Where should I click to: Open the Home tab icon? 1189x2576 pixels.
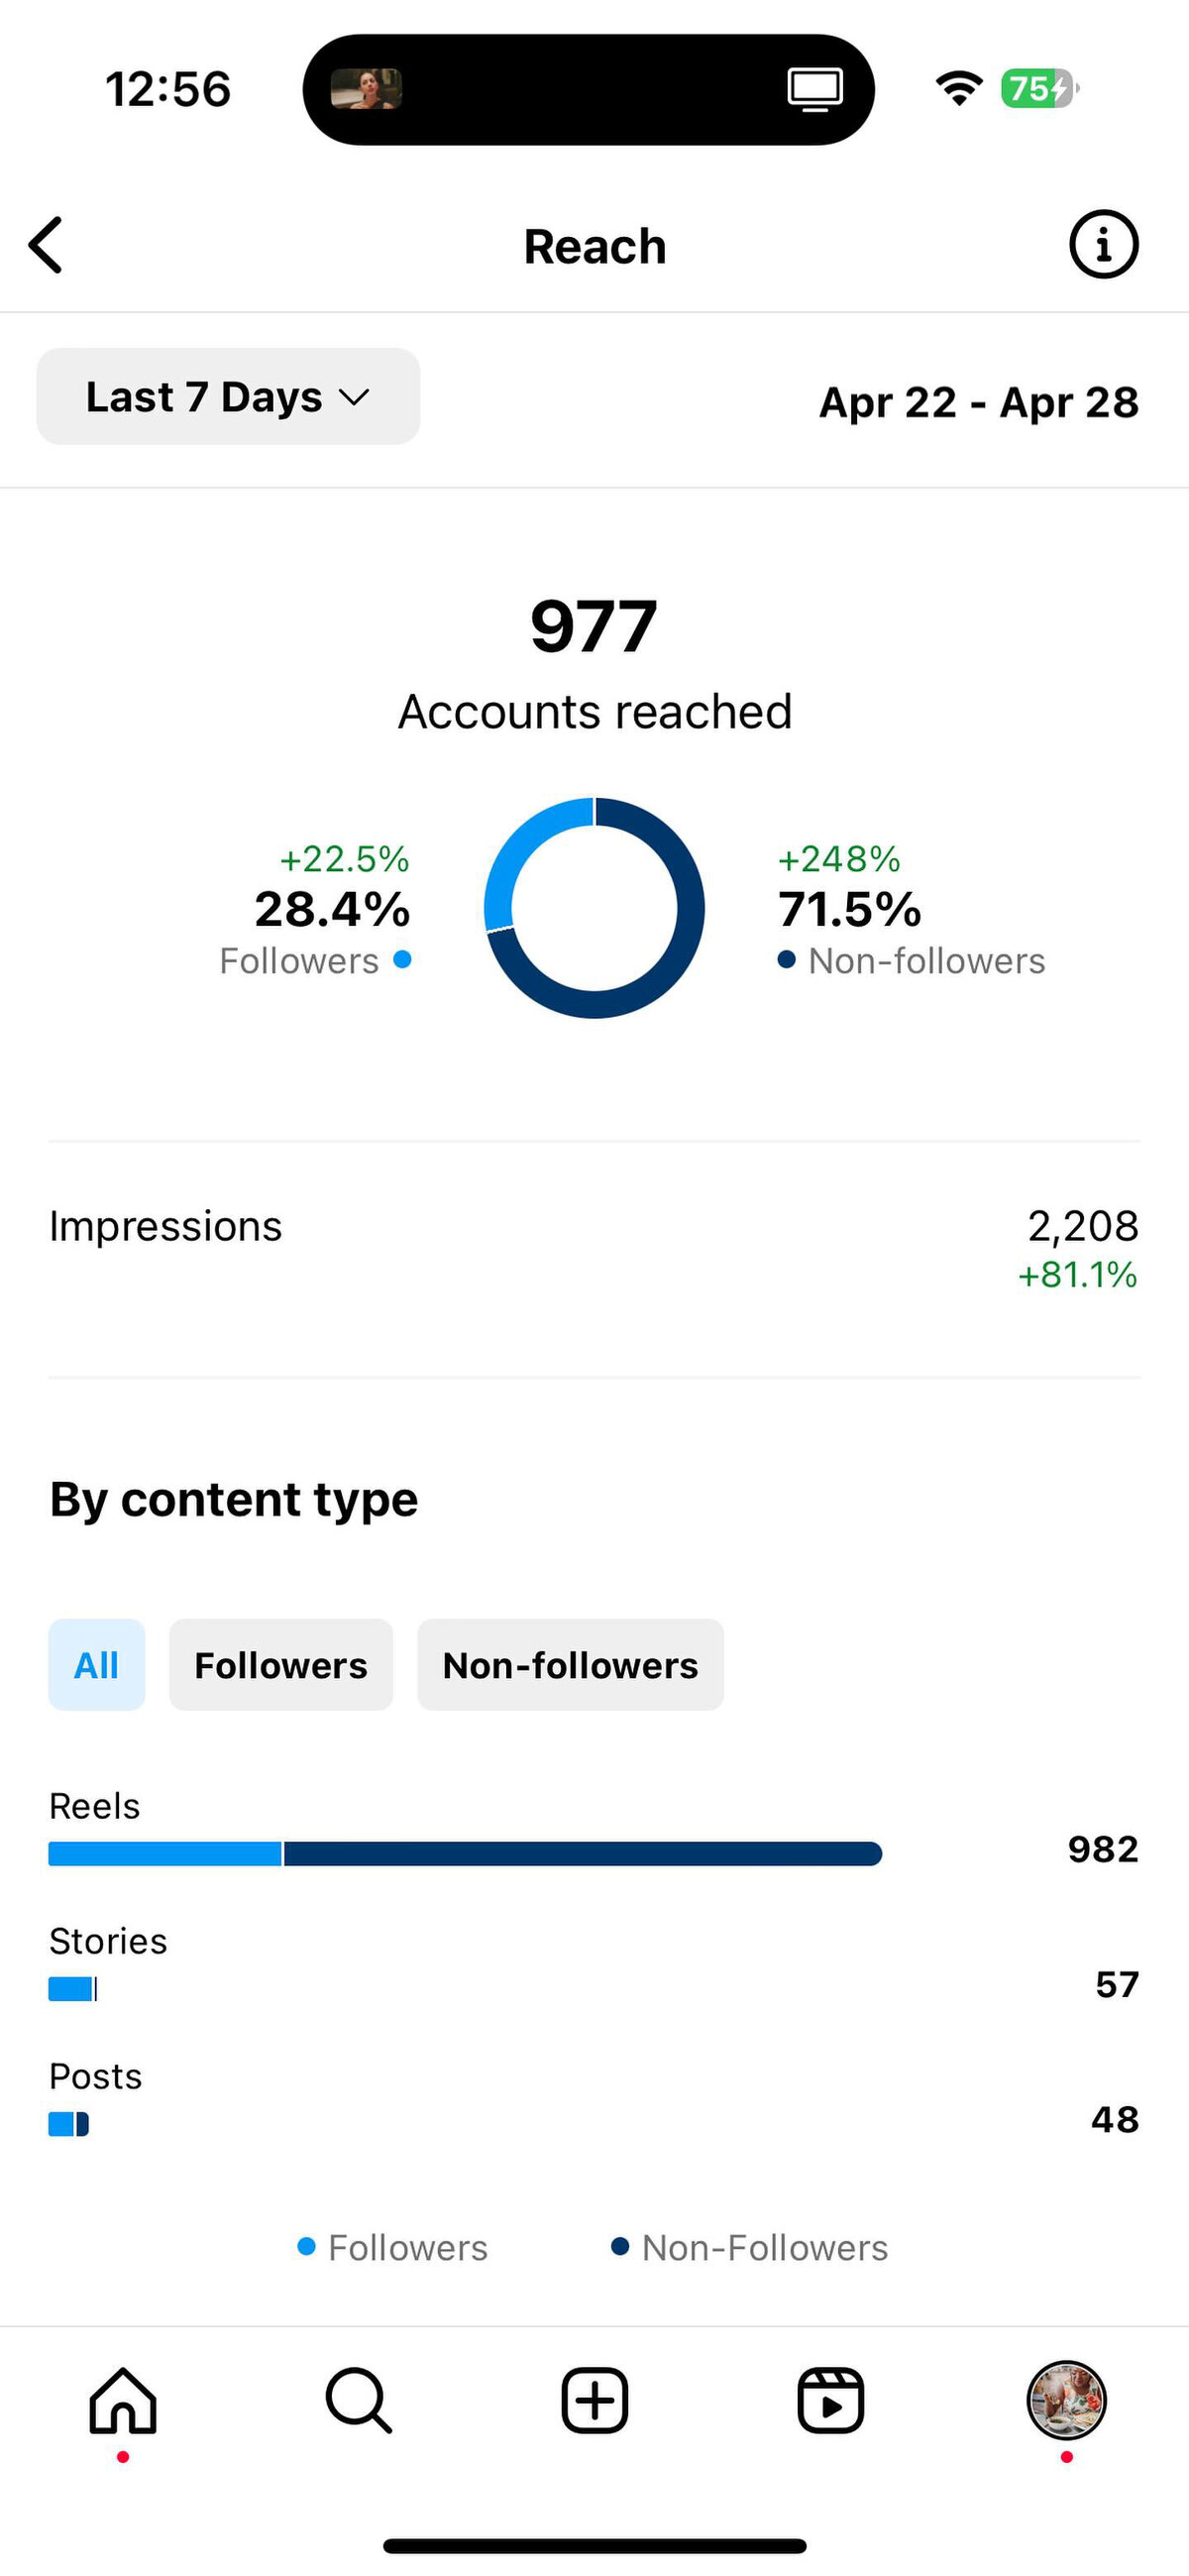(123, 2400)
